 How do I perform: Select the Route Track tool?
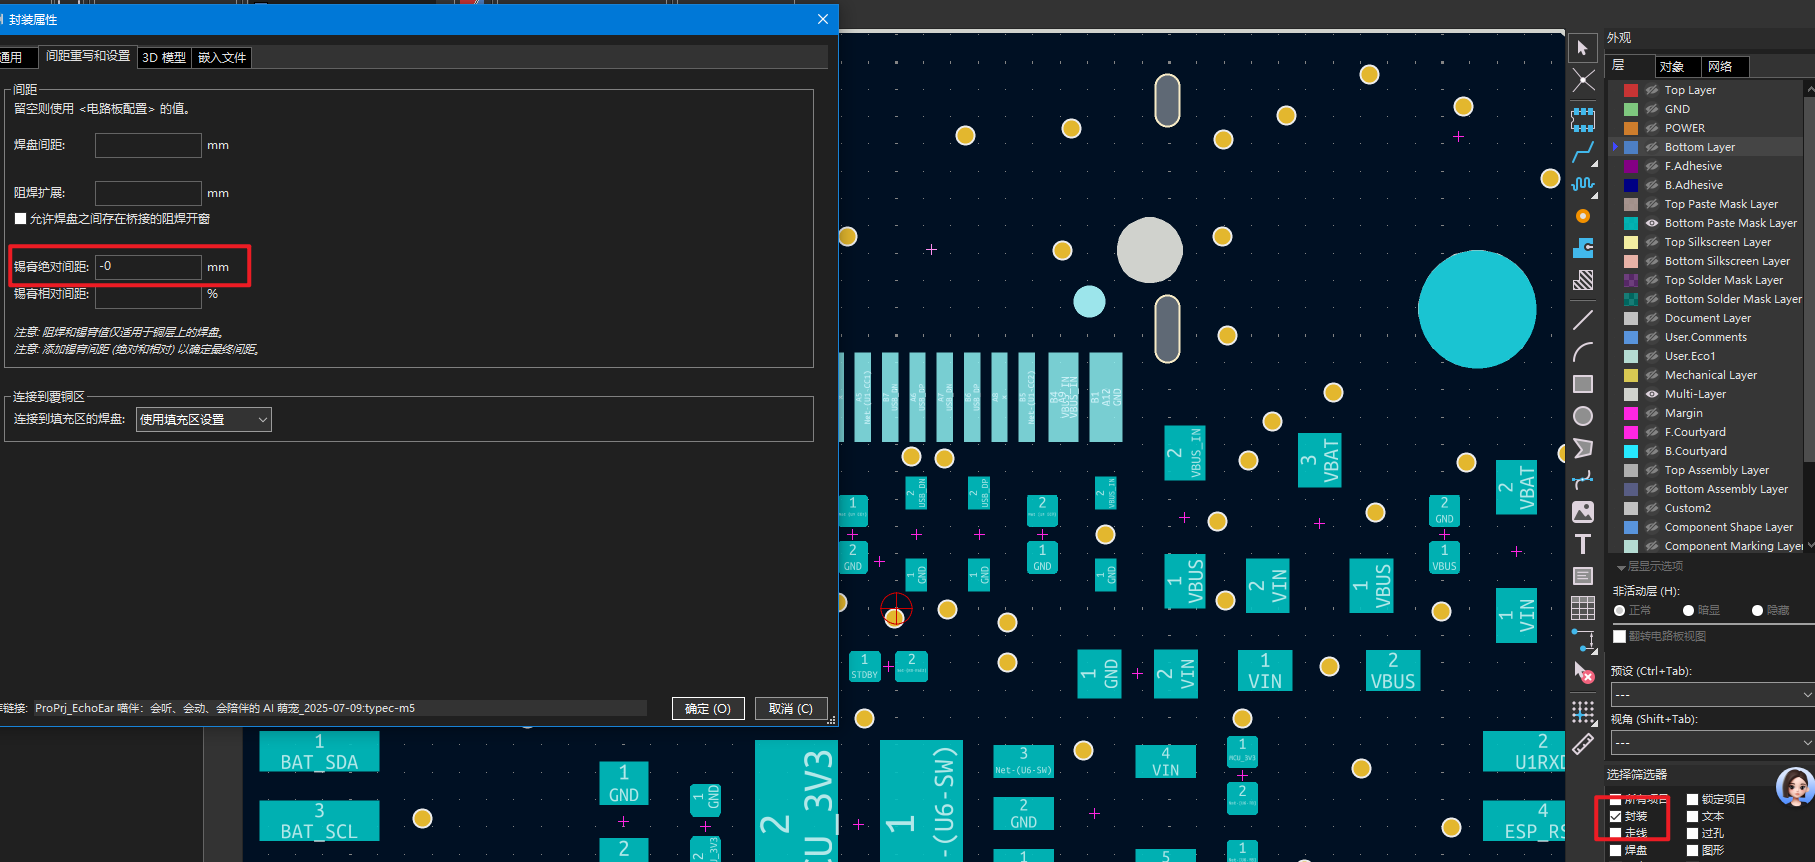(1582, 152)
